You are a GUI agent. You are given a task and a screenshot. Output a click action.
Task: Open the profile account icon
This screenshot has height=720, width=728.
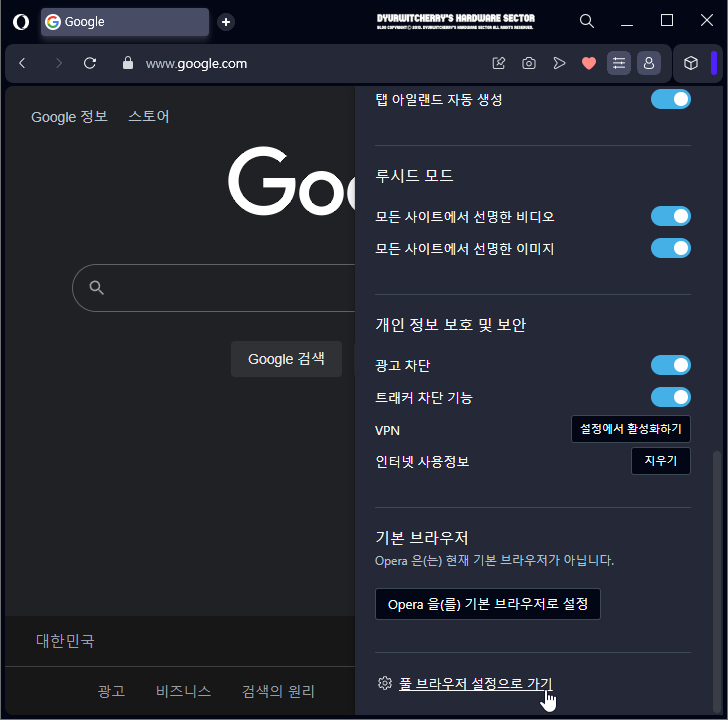pos(649,63)
